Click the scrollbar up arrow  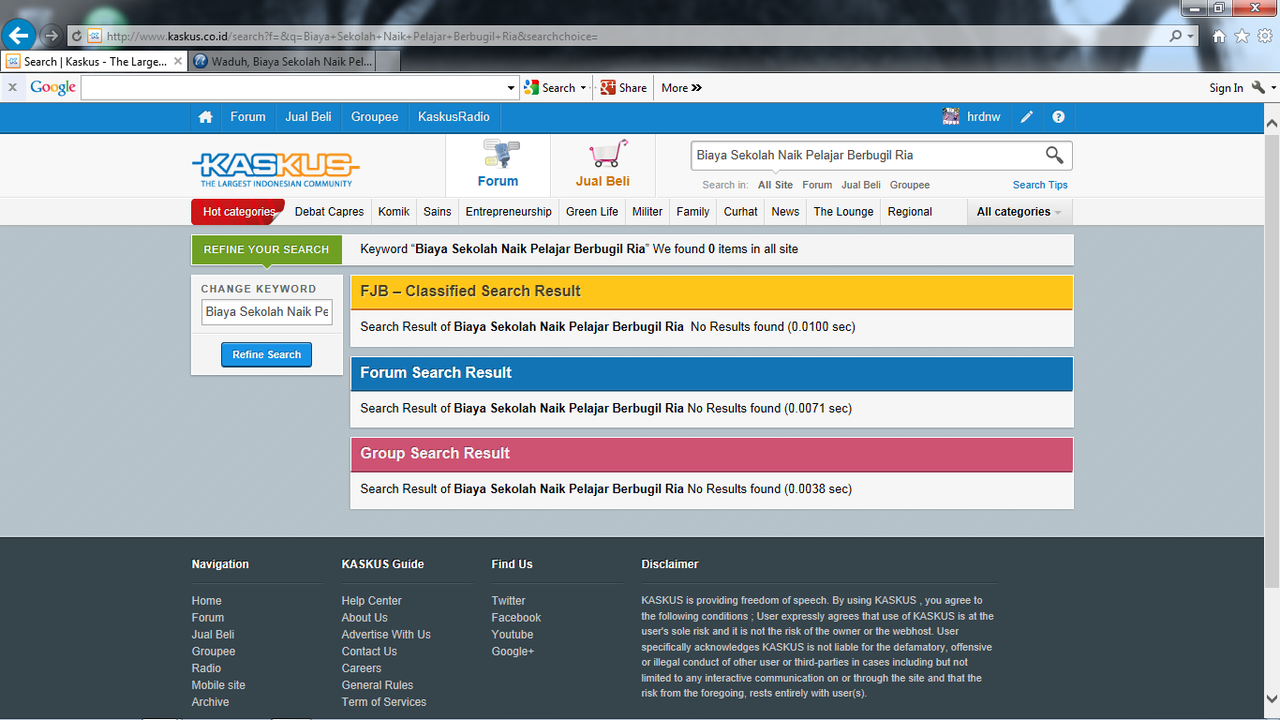click(x=1272, y=122)
